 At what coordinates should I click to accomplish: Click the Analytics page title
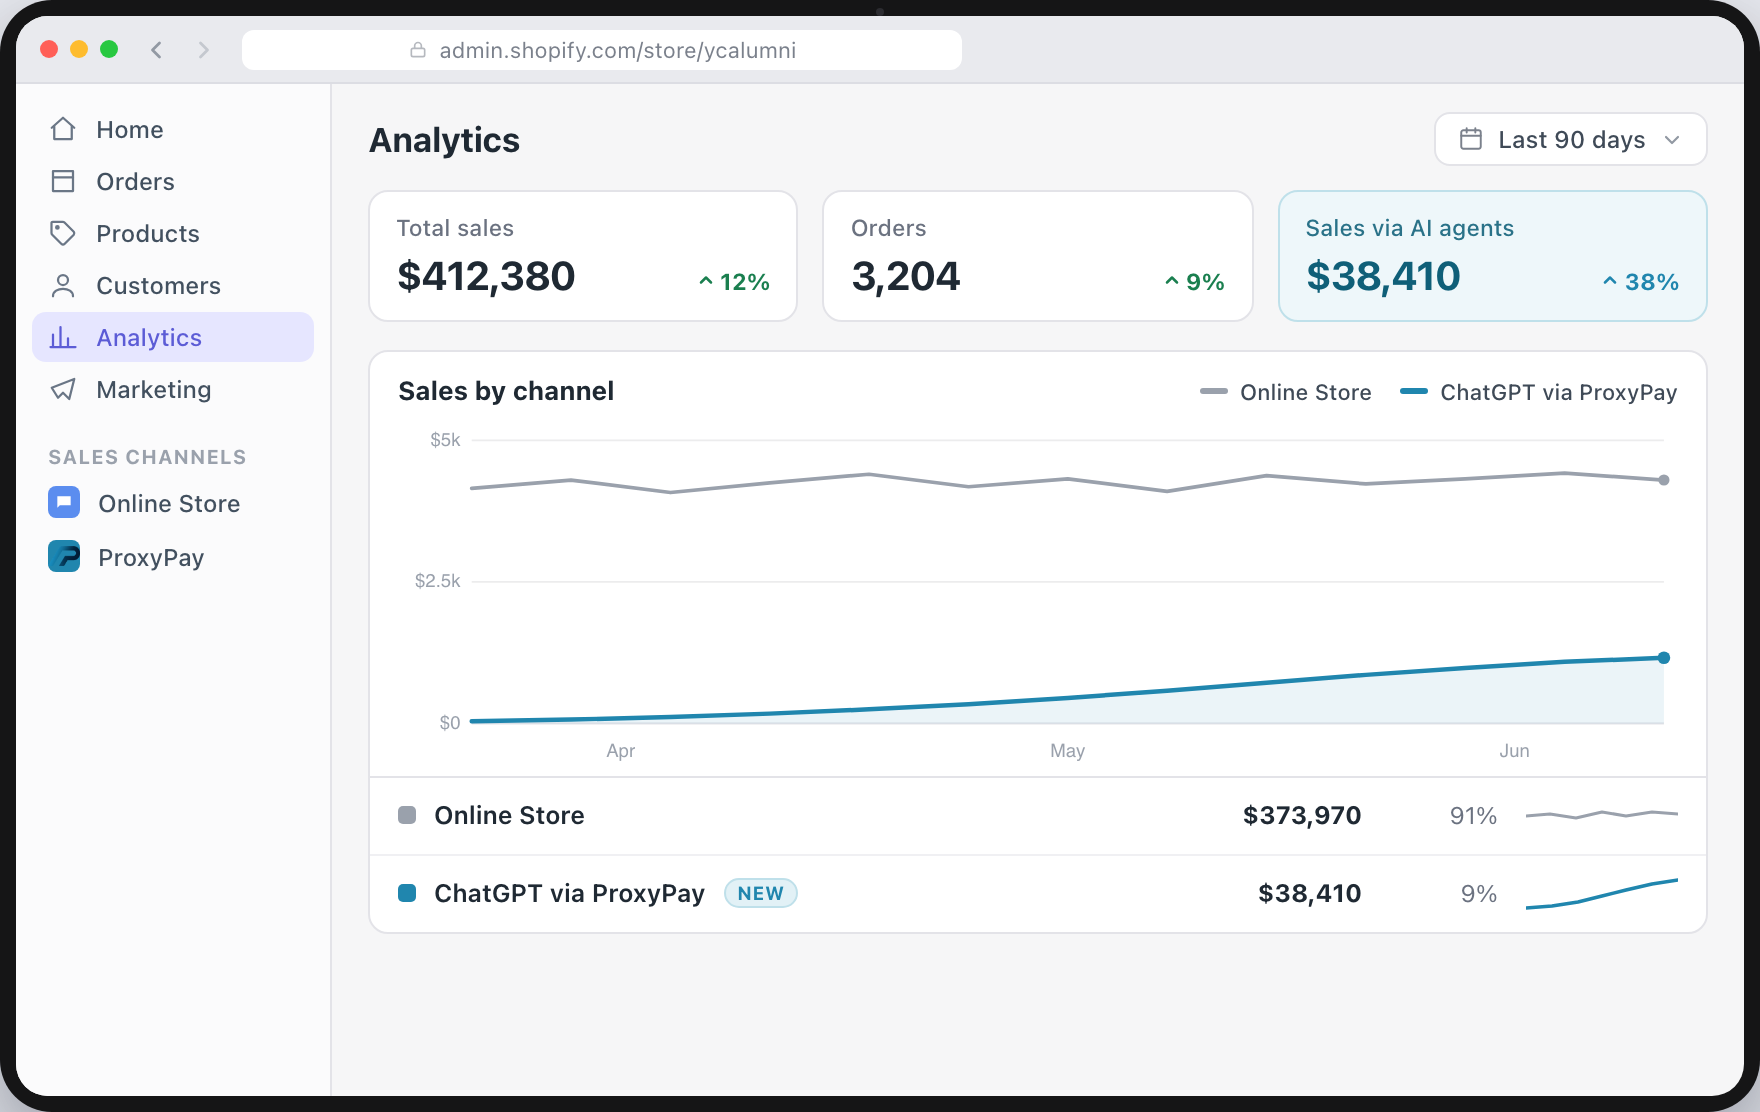point(444,140)
